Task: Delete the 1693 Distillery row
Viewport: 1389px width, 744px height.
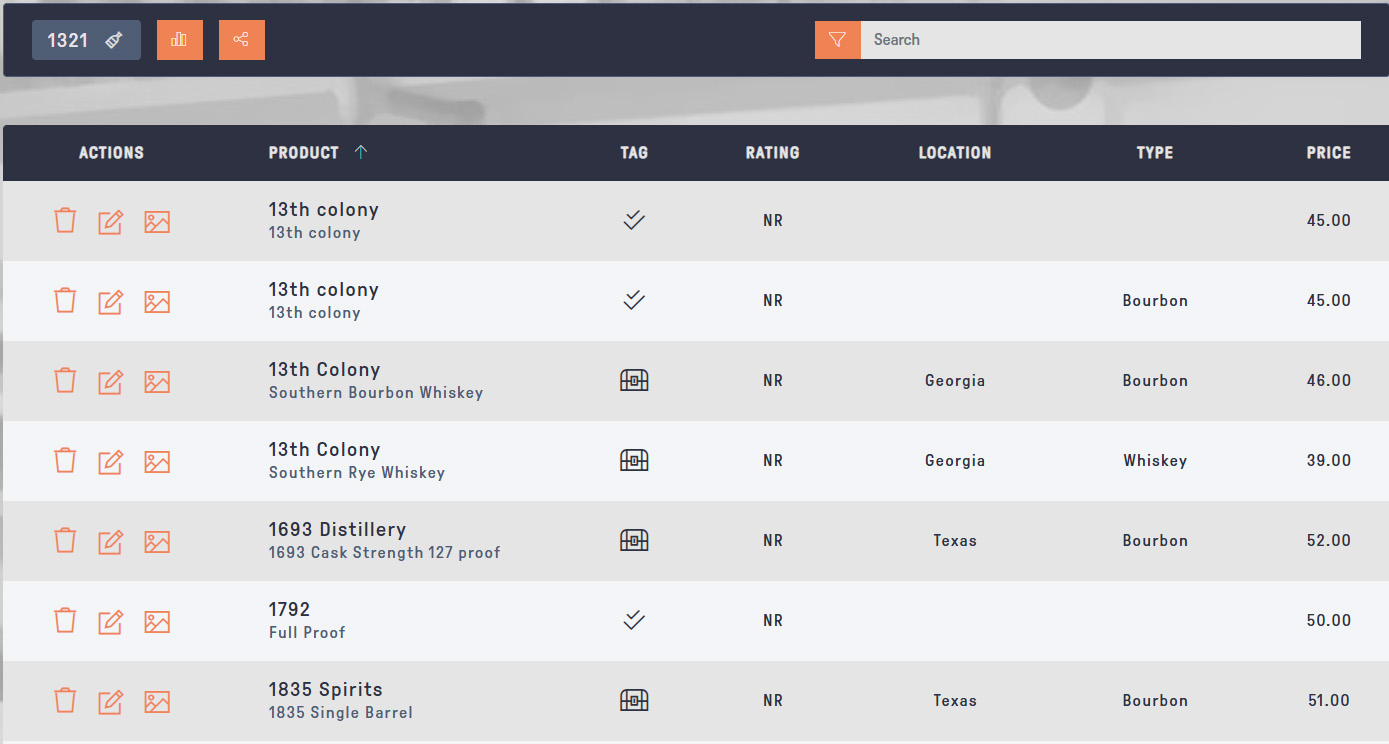Action: coord(65,541)
